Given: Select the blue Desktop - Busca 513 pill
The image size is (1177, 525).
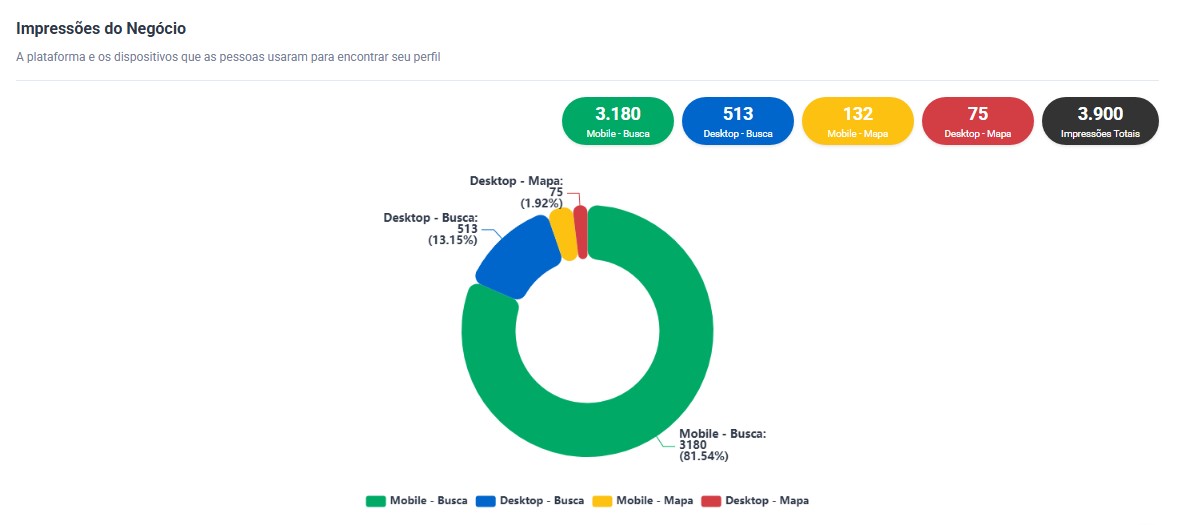Looking at the screenshot, I should click(737, 121).
